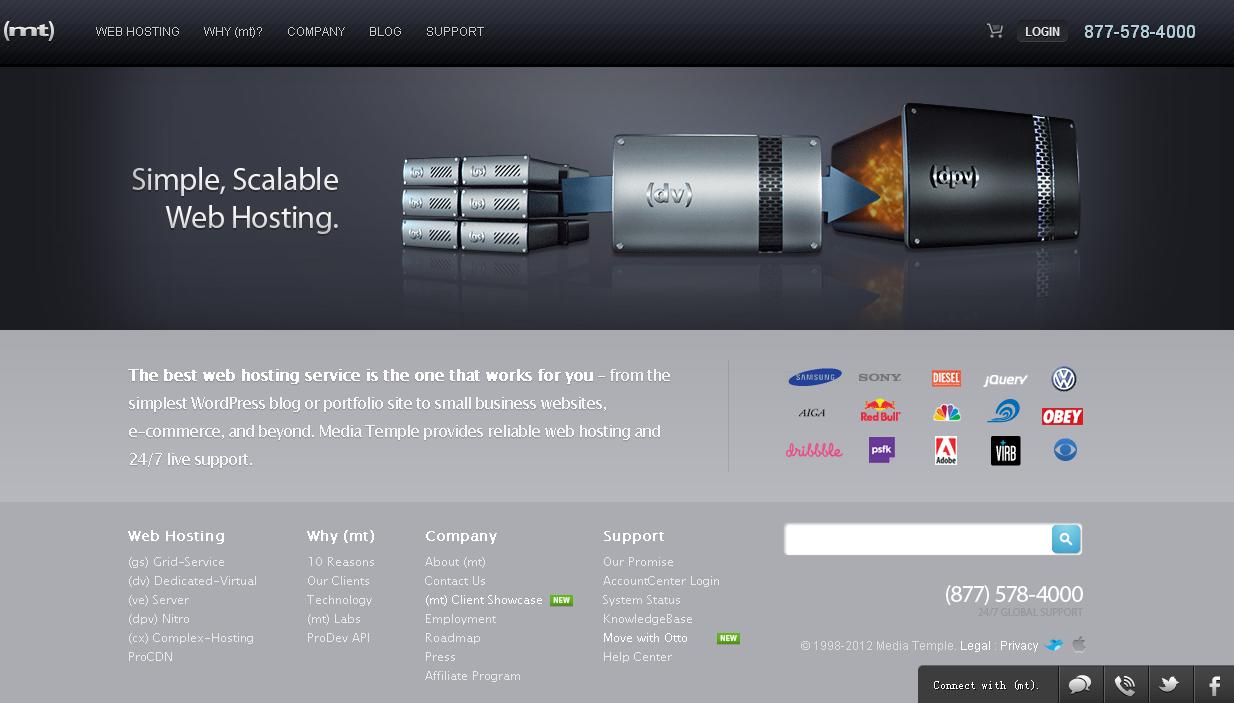Open AccountCenter Login link
Screen dimensions: 1234x703
pyautogui.click(x=661, y=581)
